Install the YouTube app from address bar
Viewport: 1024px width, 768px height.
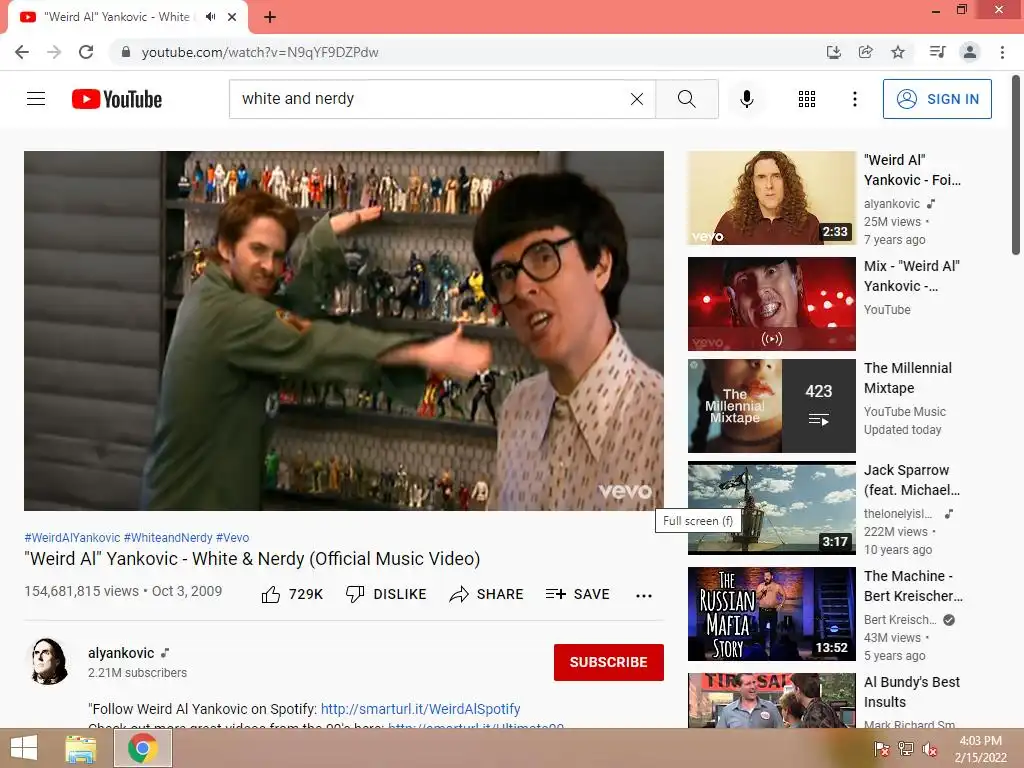pyautogui.click(x=833, y=52)
